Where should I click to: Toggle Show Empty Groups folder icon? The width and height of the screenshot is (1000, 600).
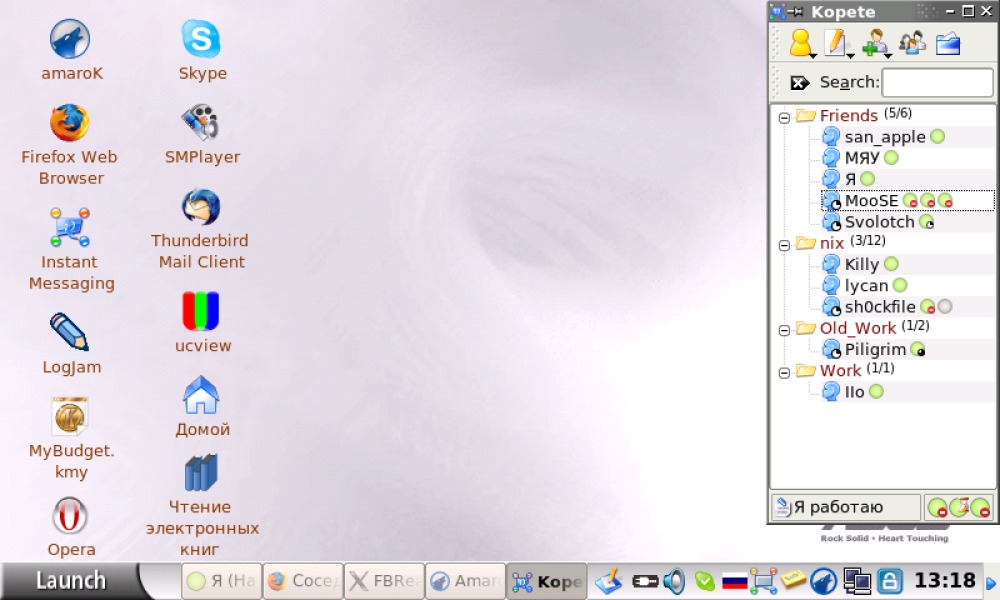948,44
